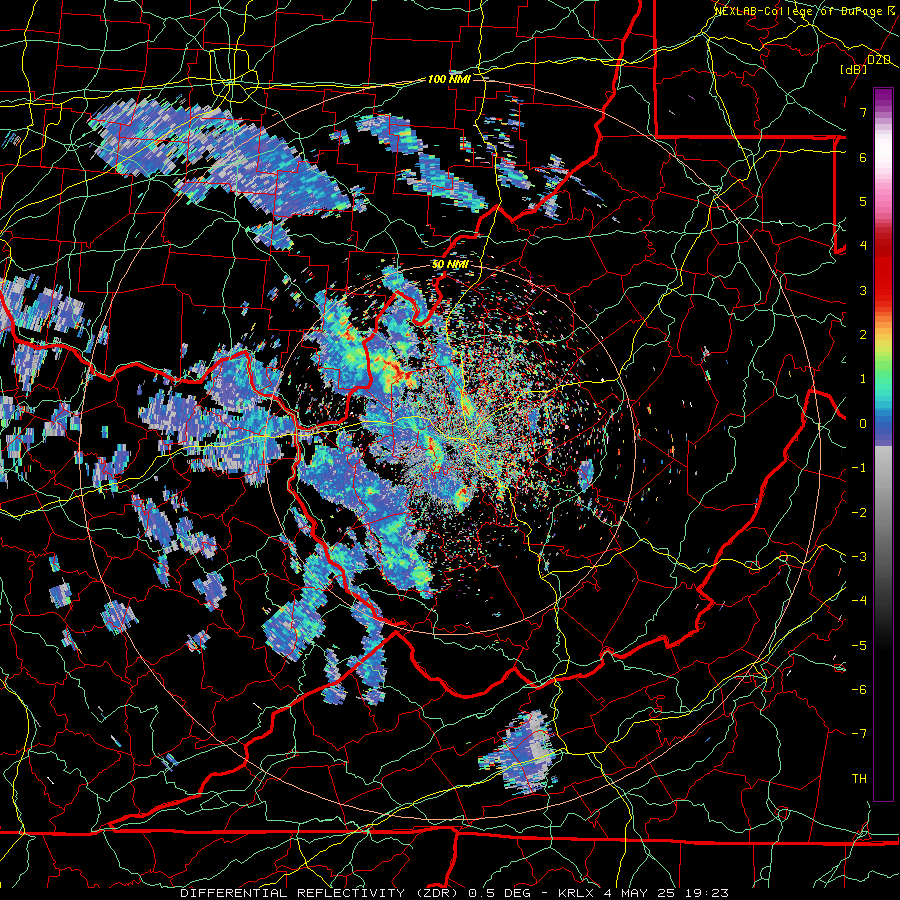The image size is (900, 900).
Task: Click "(ZDR)" in the bottom caption
Action: click(x=436, y=893)
